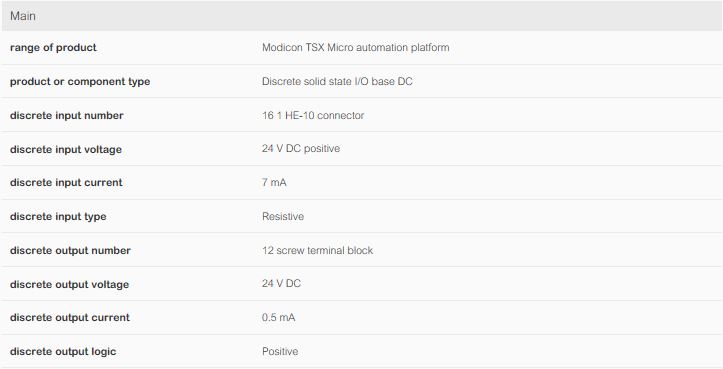Select the 'discrete output voltage' label
This screenshot has width=723, height=369.
(x=69, y=285)
